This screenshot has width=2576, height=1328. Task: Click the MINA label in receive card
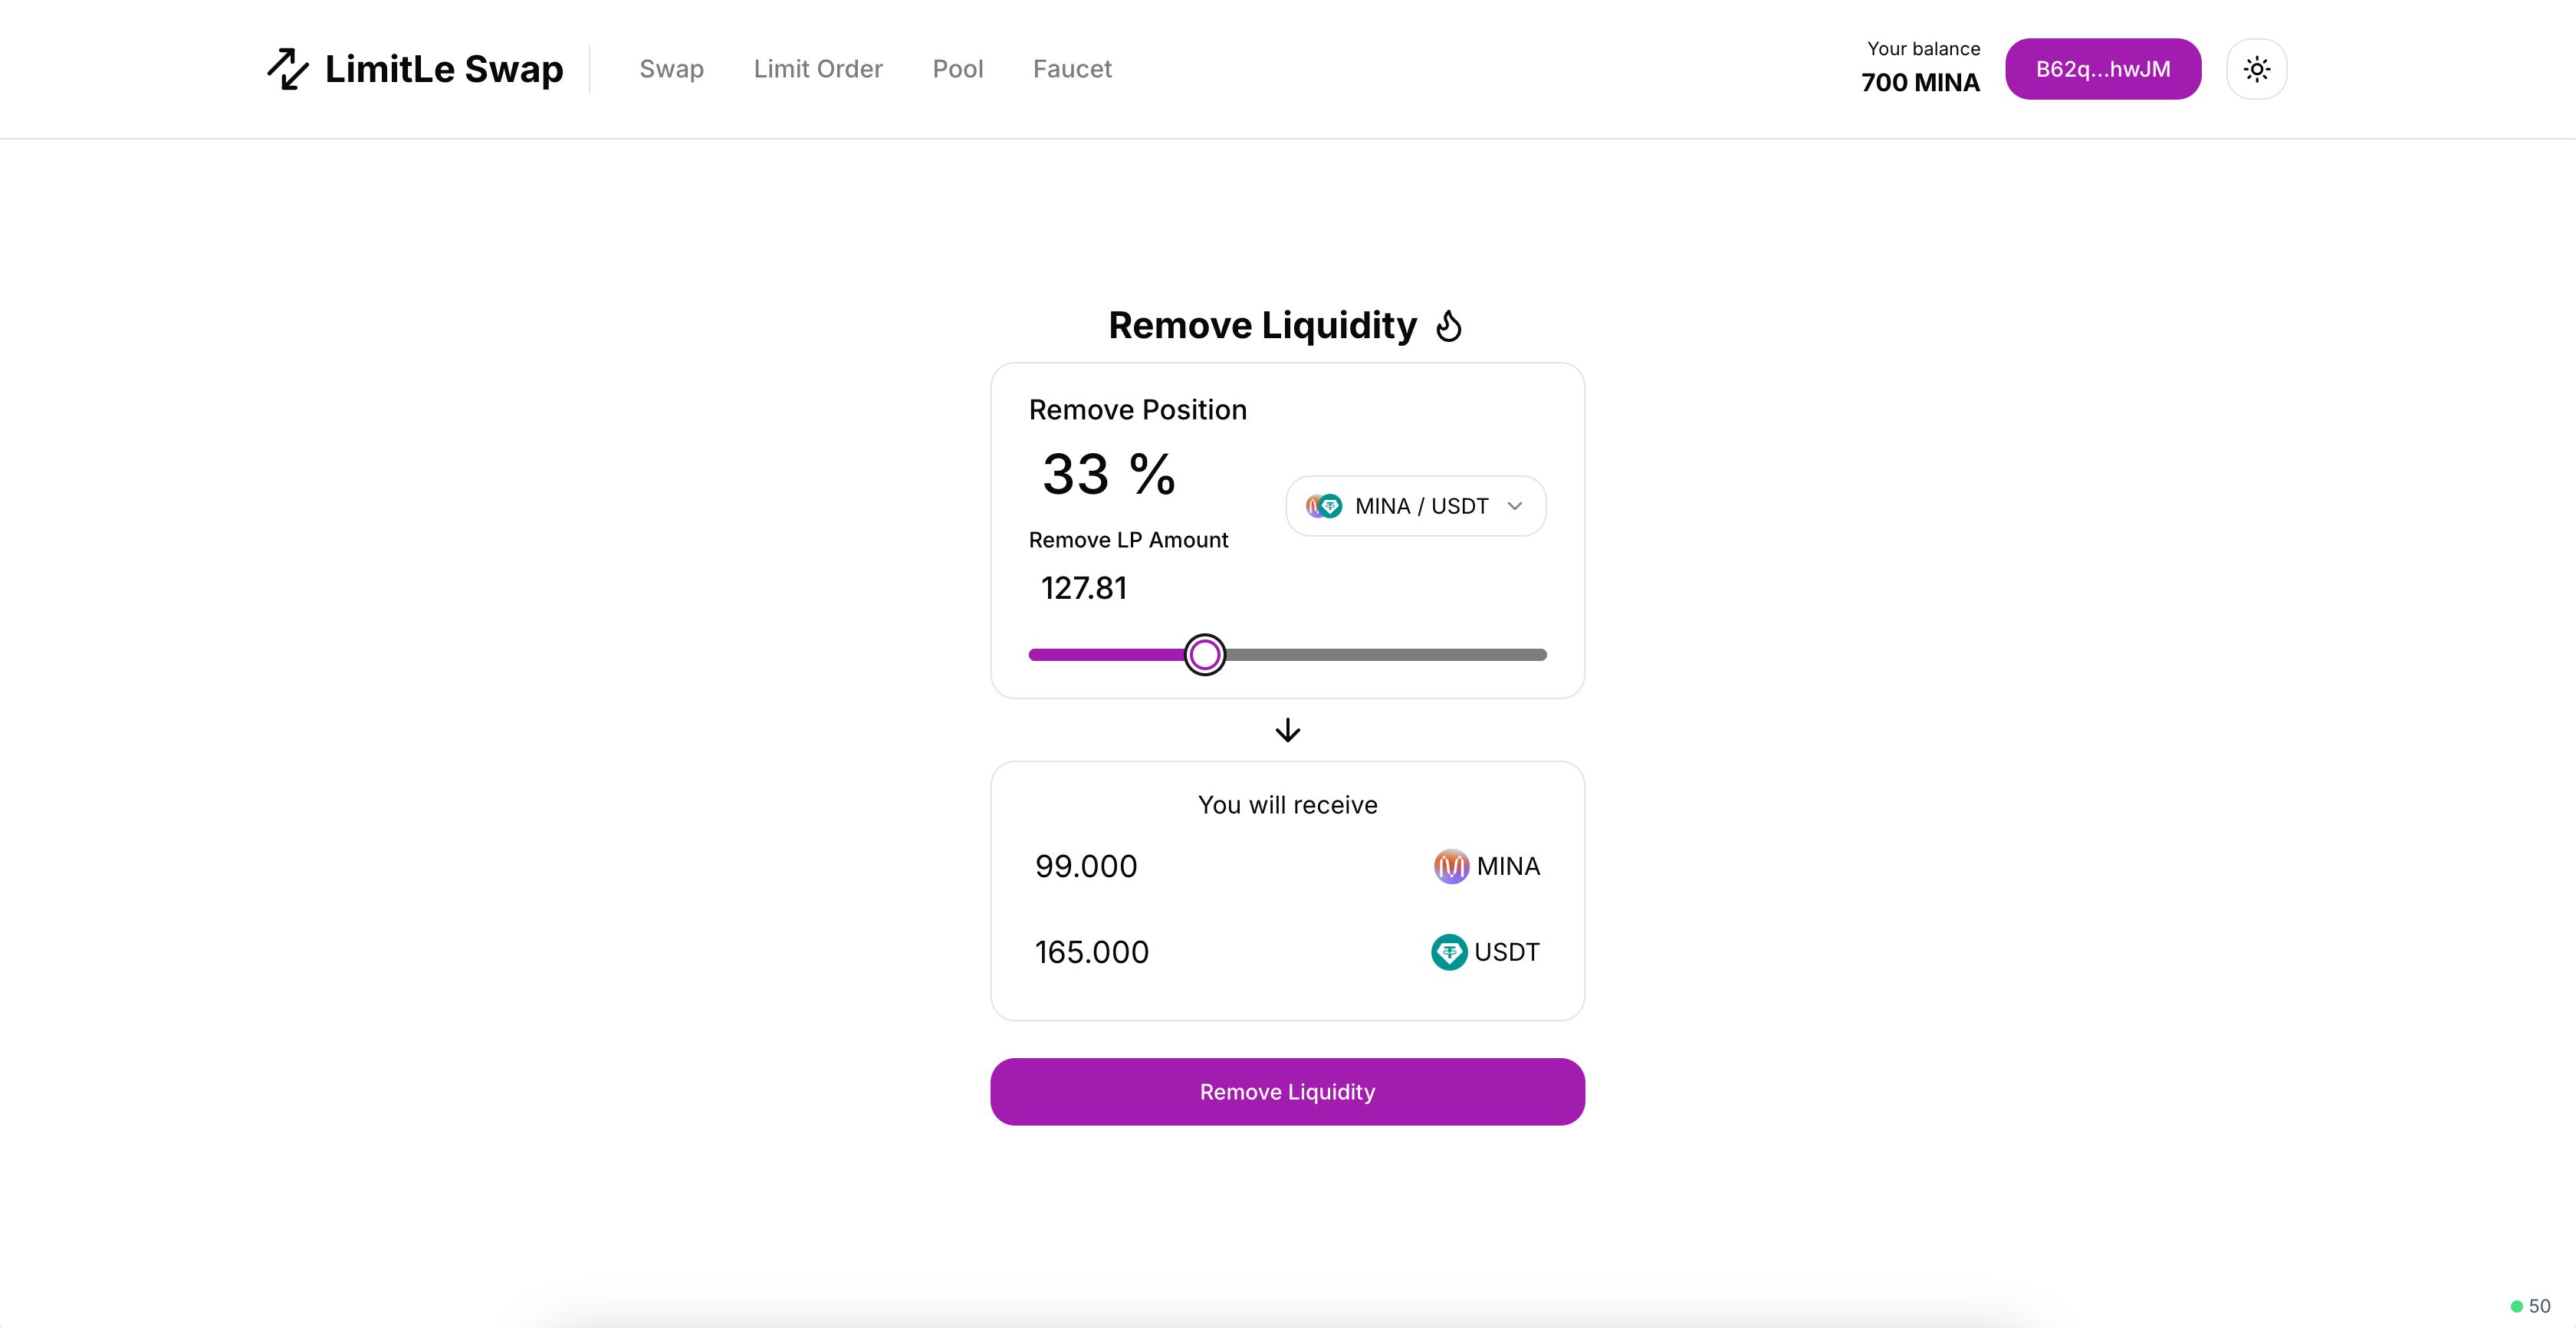pos(1508,866)
